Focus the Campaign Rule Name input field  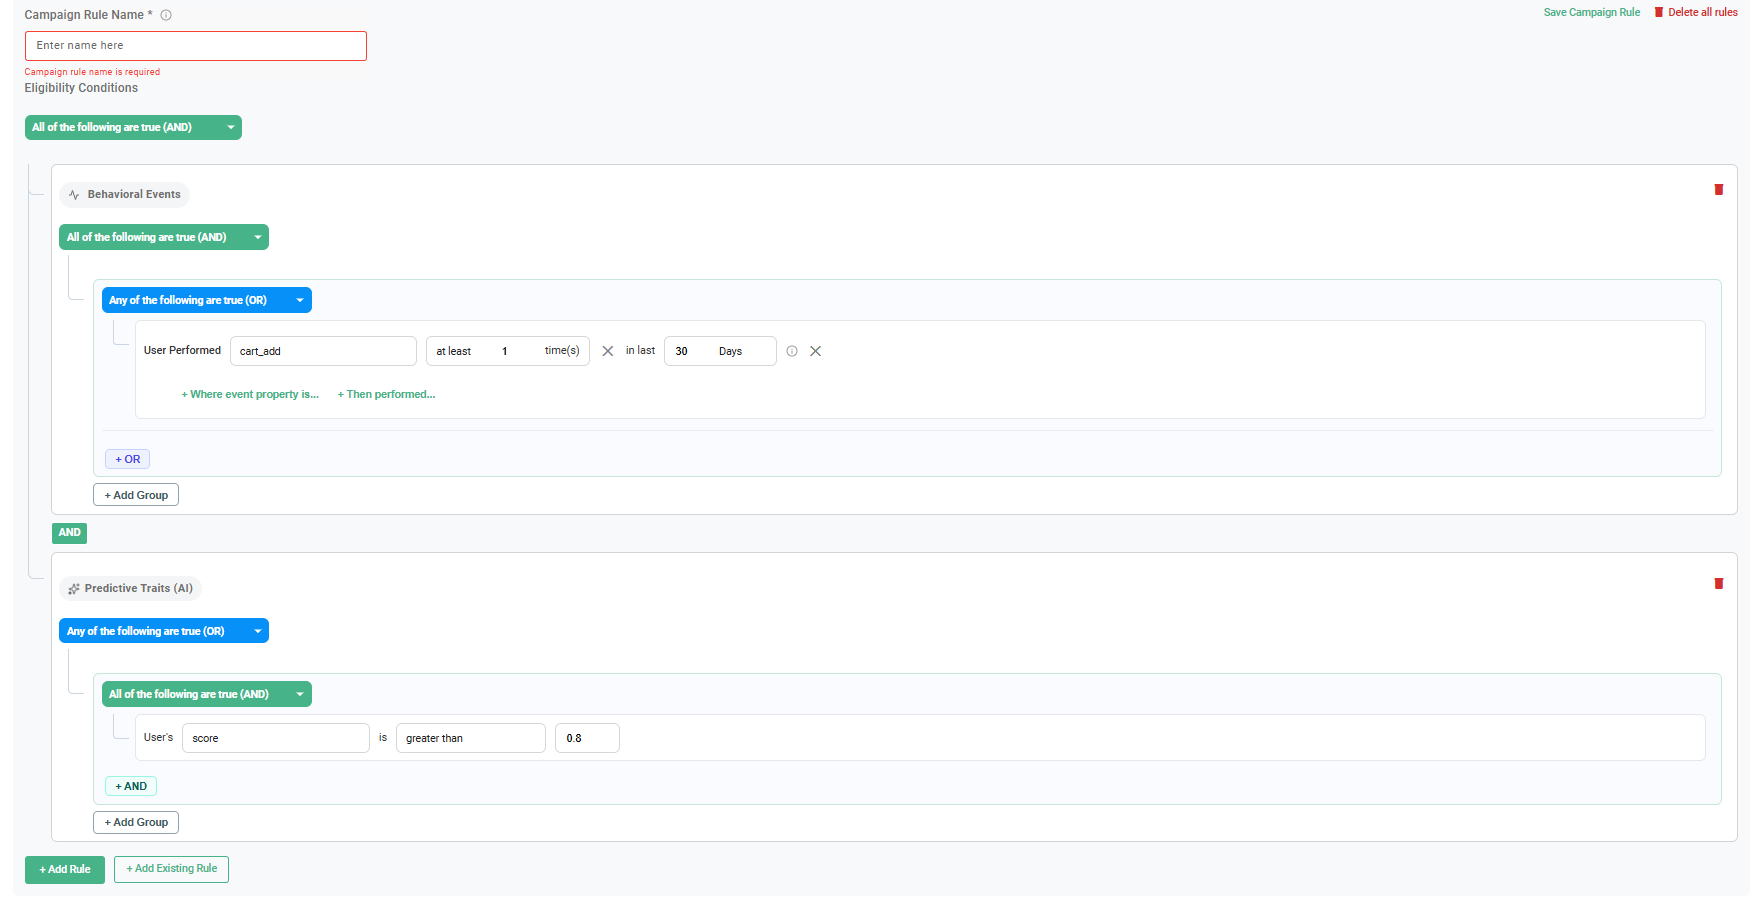(x=196, y=46)
